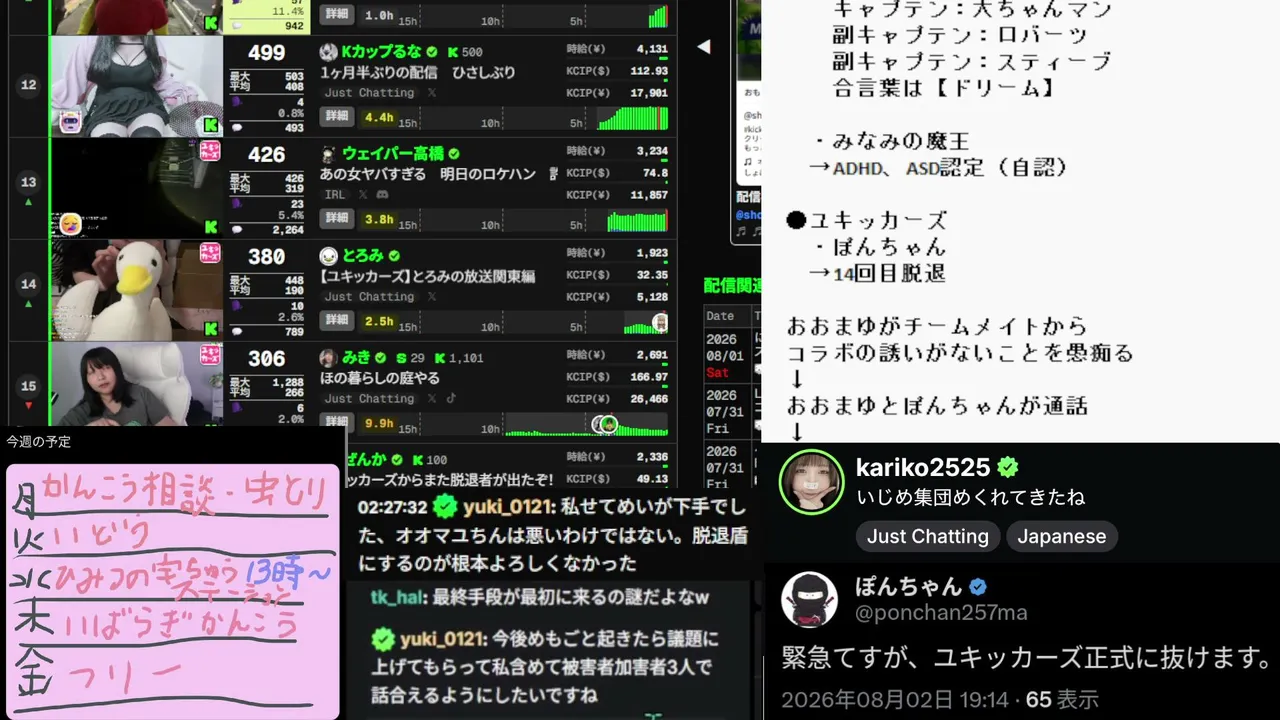
Task: Select the Just Chatting category of Kカップるな
Action: 369,93
